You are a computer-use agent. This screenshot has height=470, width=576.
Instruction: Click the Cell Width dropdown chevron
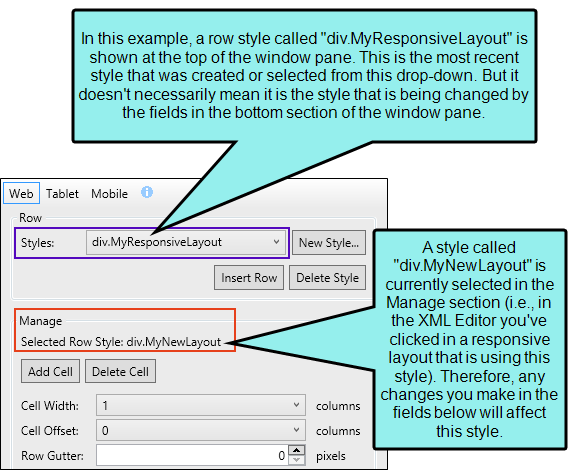[296, 405]
